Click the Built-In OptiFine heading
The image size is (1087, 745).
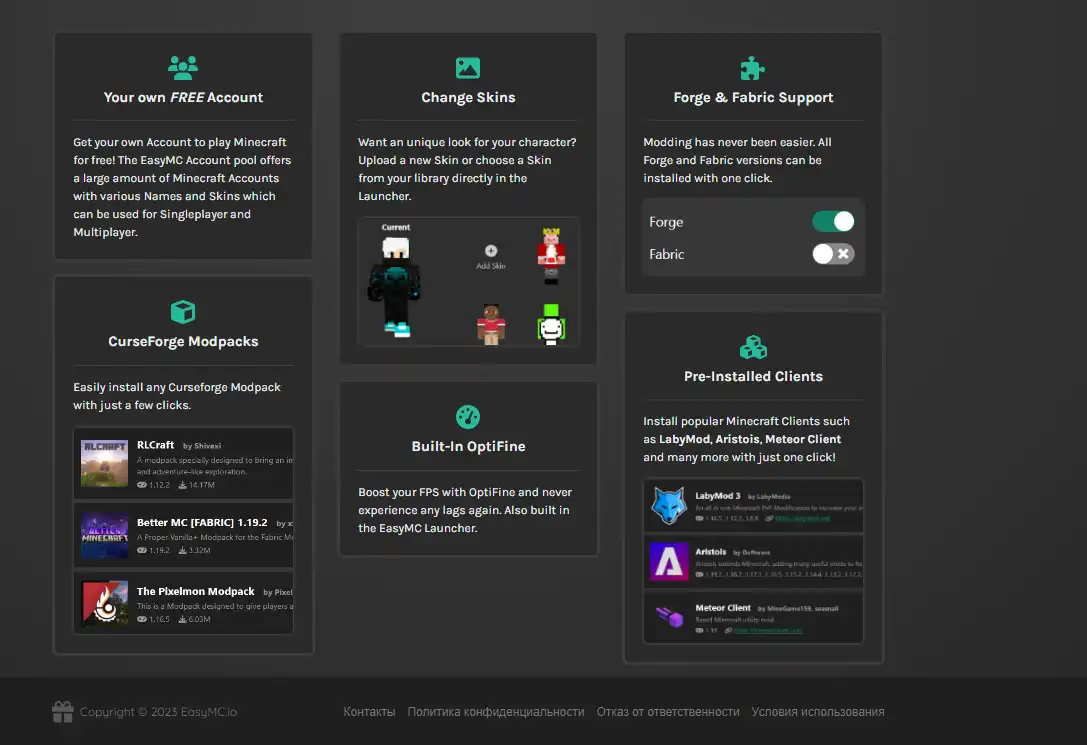[x=468, y=446]
